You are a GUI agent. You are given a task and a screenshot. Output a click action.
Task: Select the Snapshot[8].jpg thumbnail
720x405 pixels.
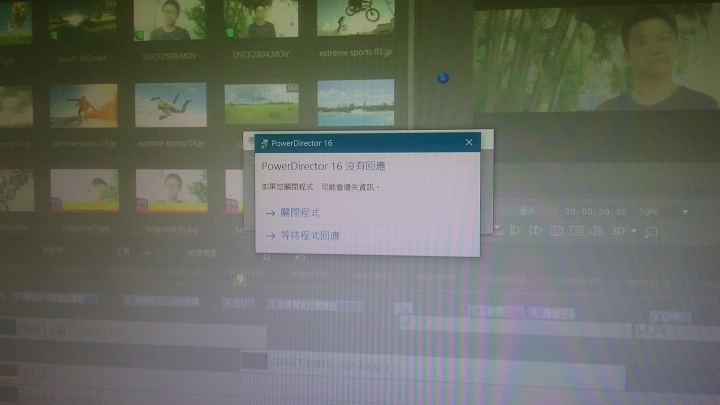[x=171, y=191]
